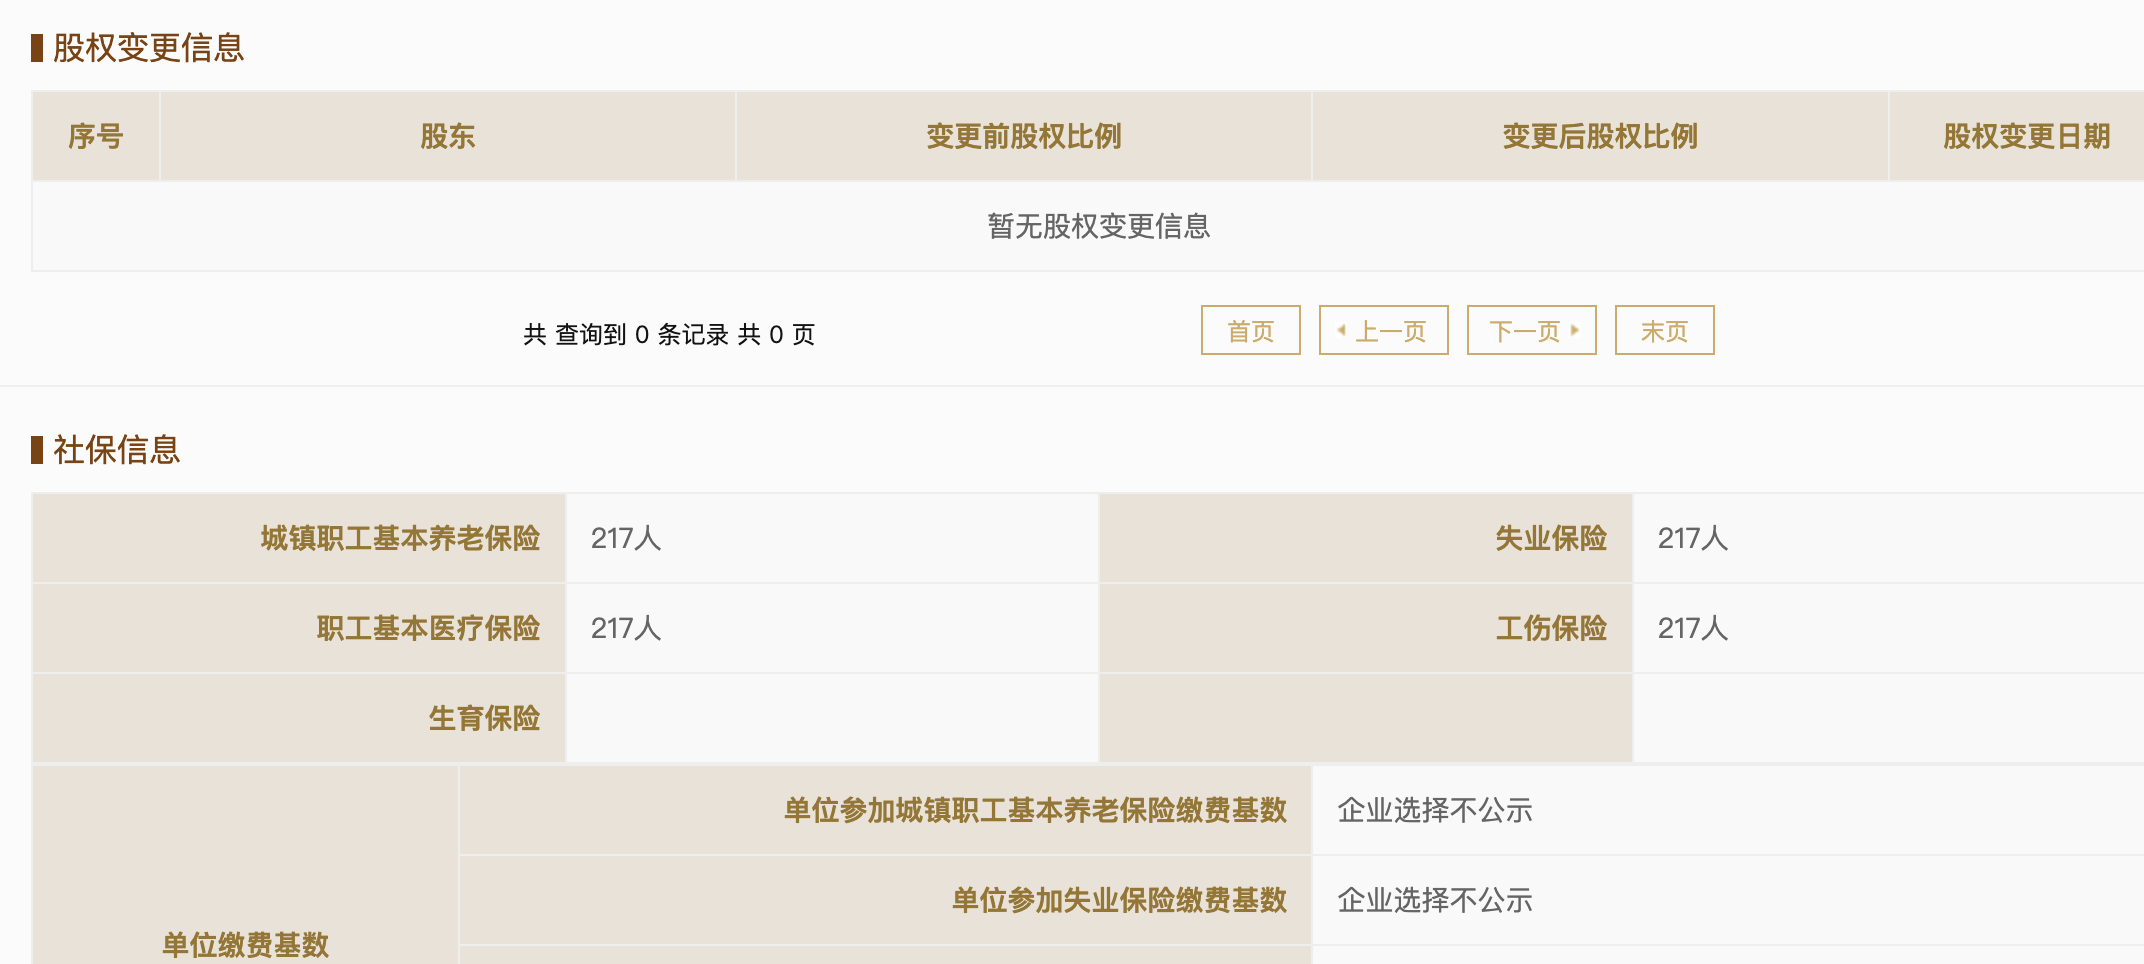The height and width of the screenshot is (964, 2144).
Task: Select the 序号 column header
Action: (x=96, y=136)
